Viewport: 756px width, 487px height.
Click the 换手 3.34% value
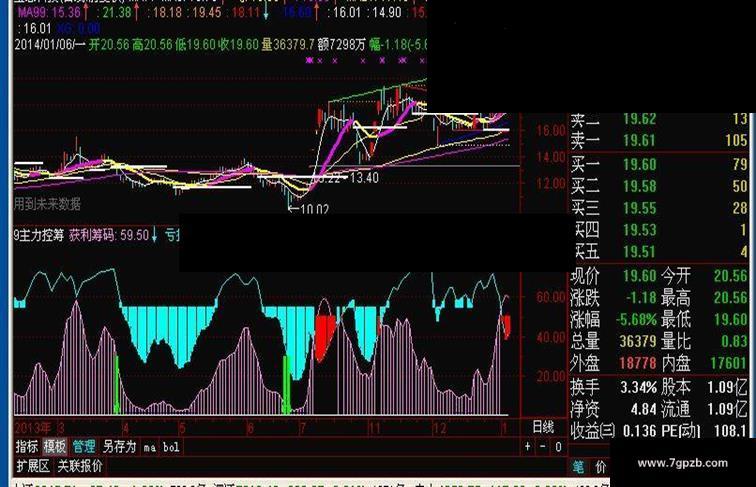pos(638,387)
